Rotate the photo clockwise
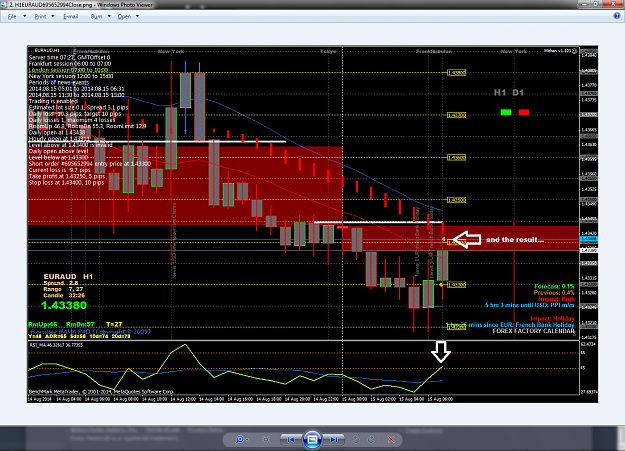 [371, 439]
